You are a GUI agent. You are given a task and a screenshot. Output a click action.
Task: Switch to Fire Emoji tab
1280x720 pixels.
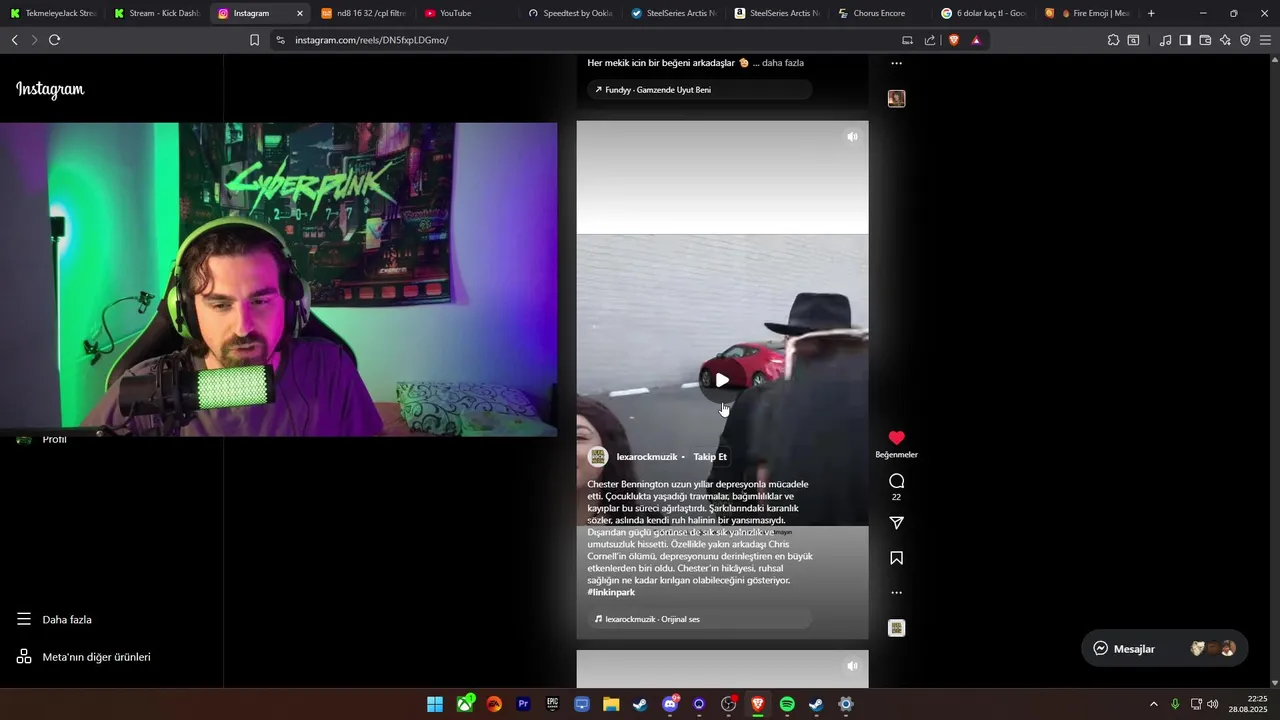click(1088, 13)
